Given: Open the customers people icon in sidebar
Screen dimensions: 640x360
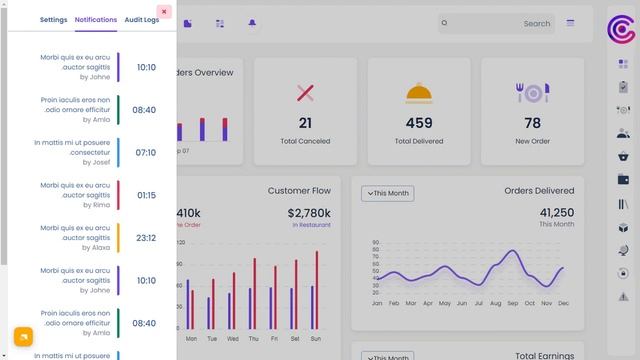Looking at the screenshot, I should (623, 133).
